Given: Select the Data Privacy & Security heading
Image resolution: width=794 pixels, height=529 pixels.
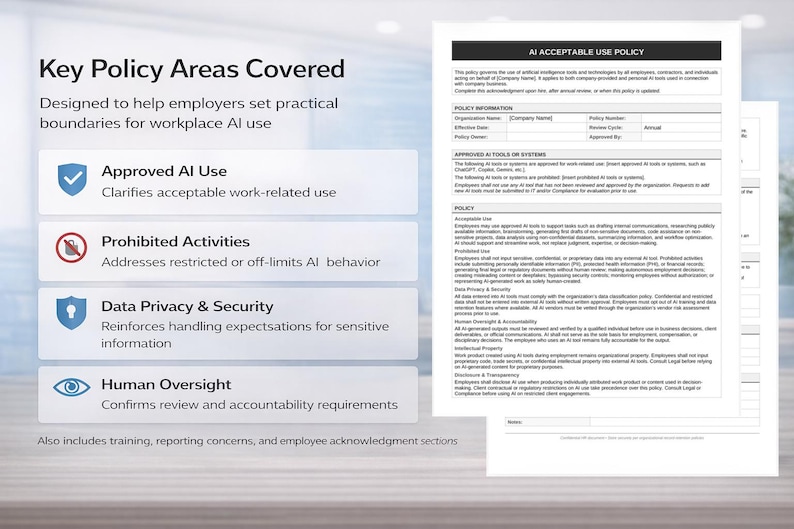Looking at the screenshot, I should pyautogui.click(x=187, y=306).
